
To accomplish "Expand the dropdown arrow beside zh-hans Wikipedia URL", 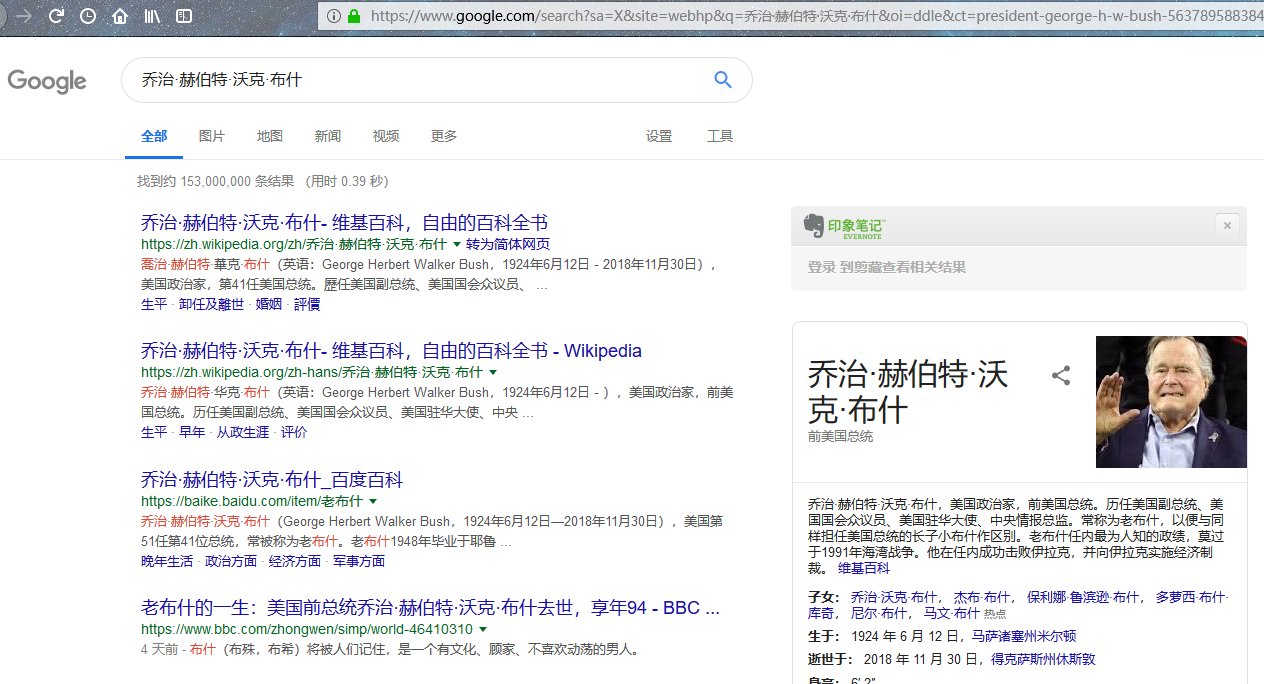I will coord(493,372).
